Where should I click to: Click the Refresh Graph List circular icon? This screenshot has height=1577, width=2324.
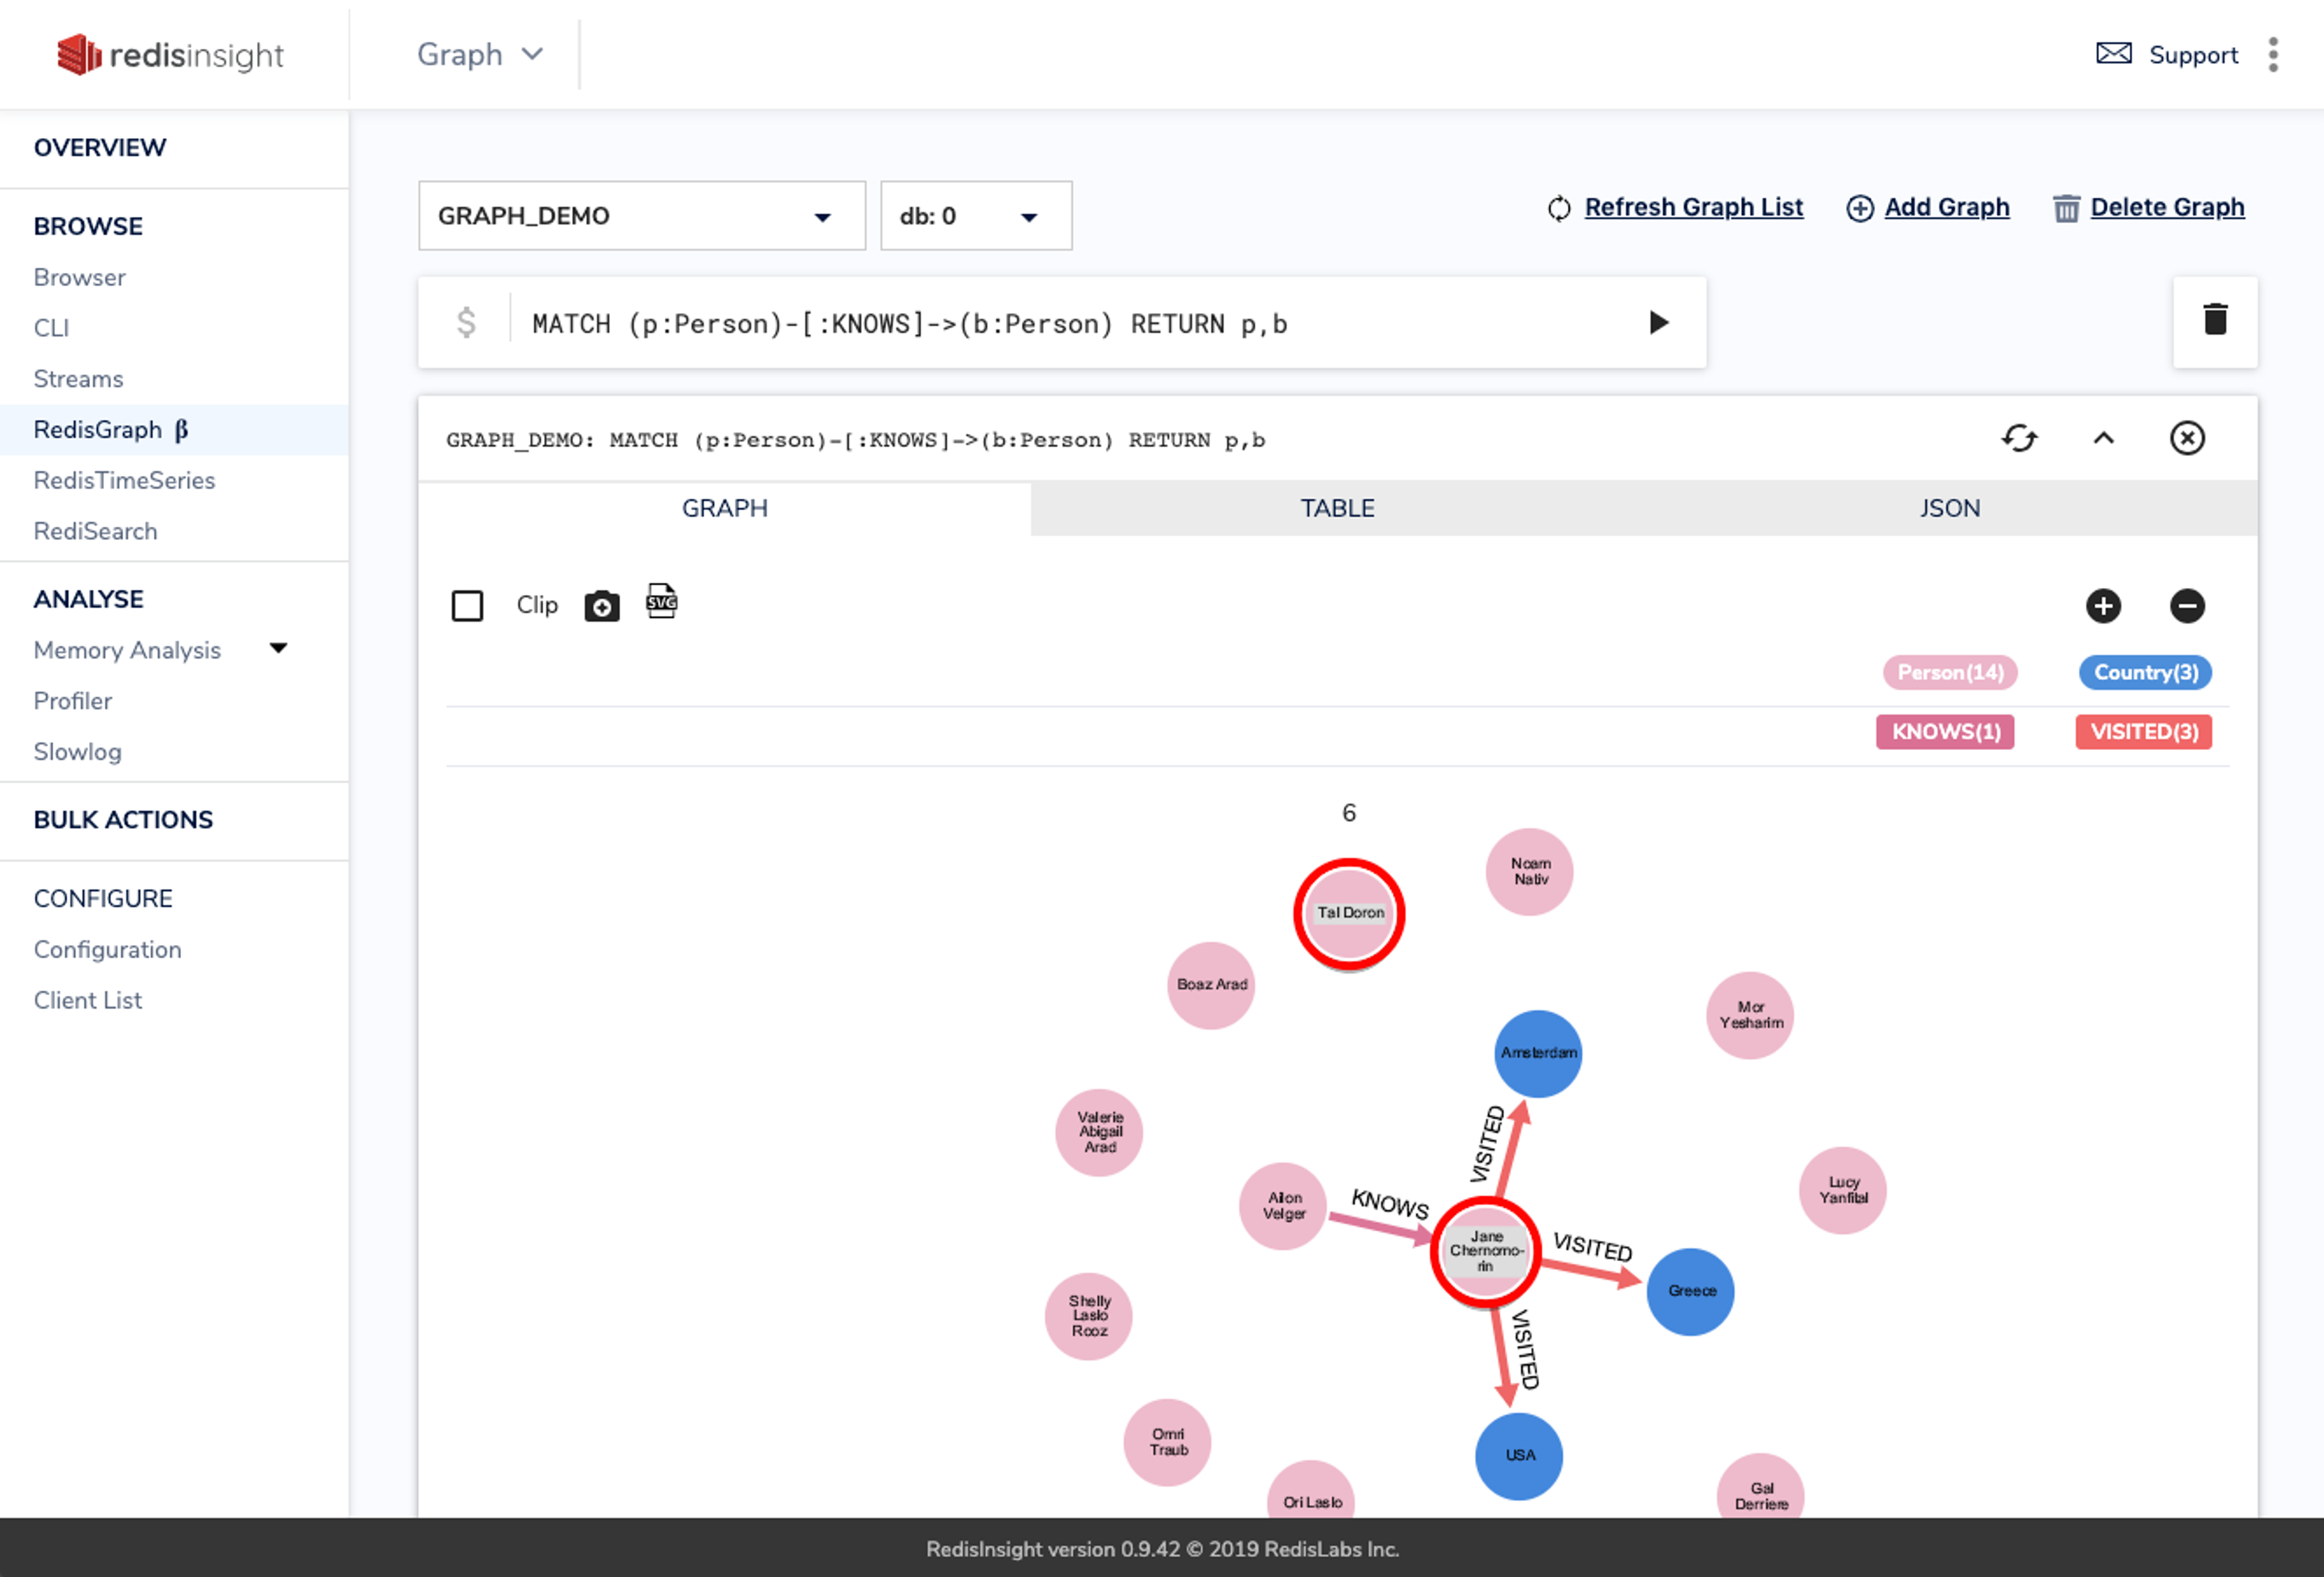pyautogui.click(x=1559, y=208)
